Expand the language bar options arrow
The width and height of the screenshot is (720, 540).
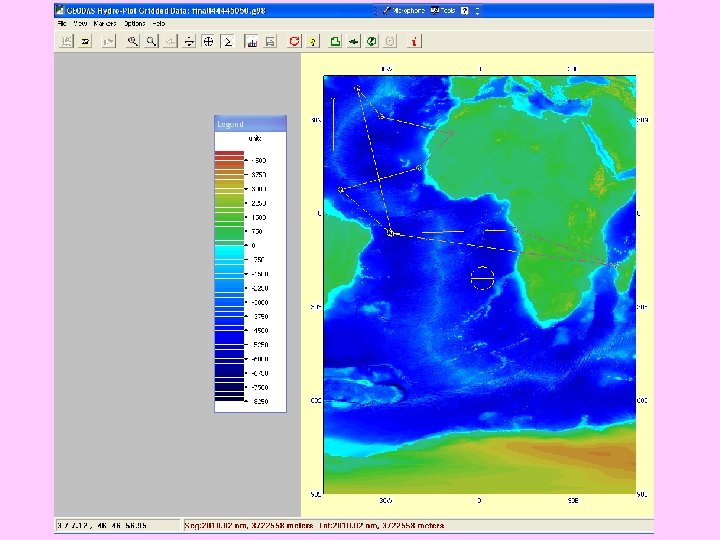[x=477, y=13]
